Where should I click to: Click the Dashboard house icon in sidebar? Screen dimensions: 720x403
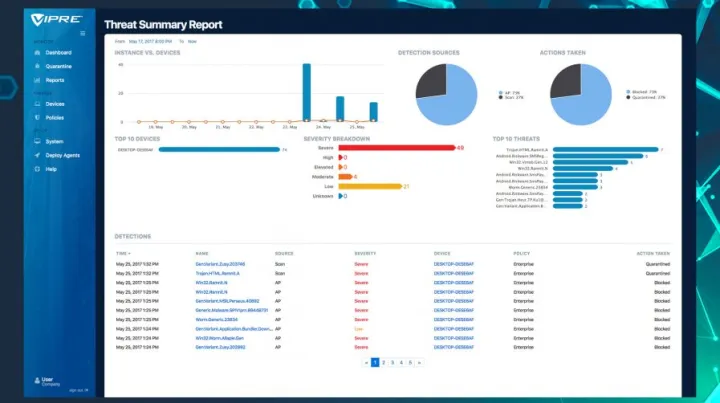[35, 51]
